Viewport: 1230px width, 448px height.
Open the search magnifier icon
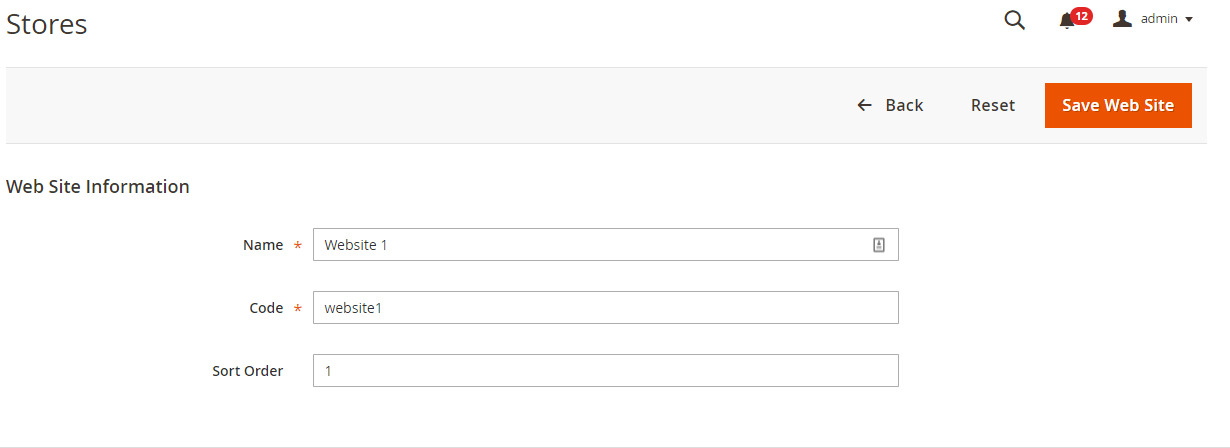coord(1014,20)
